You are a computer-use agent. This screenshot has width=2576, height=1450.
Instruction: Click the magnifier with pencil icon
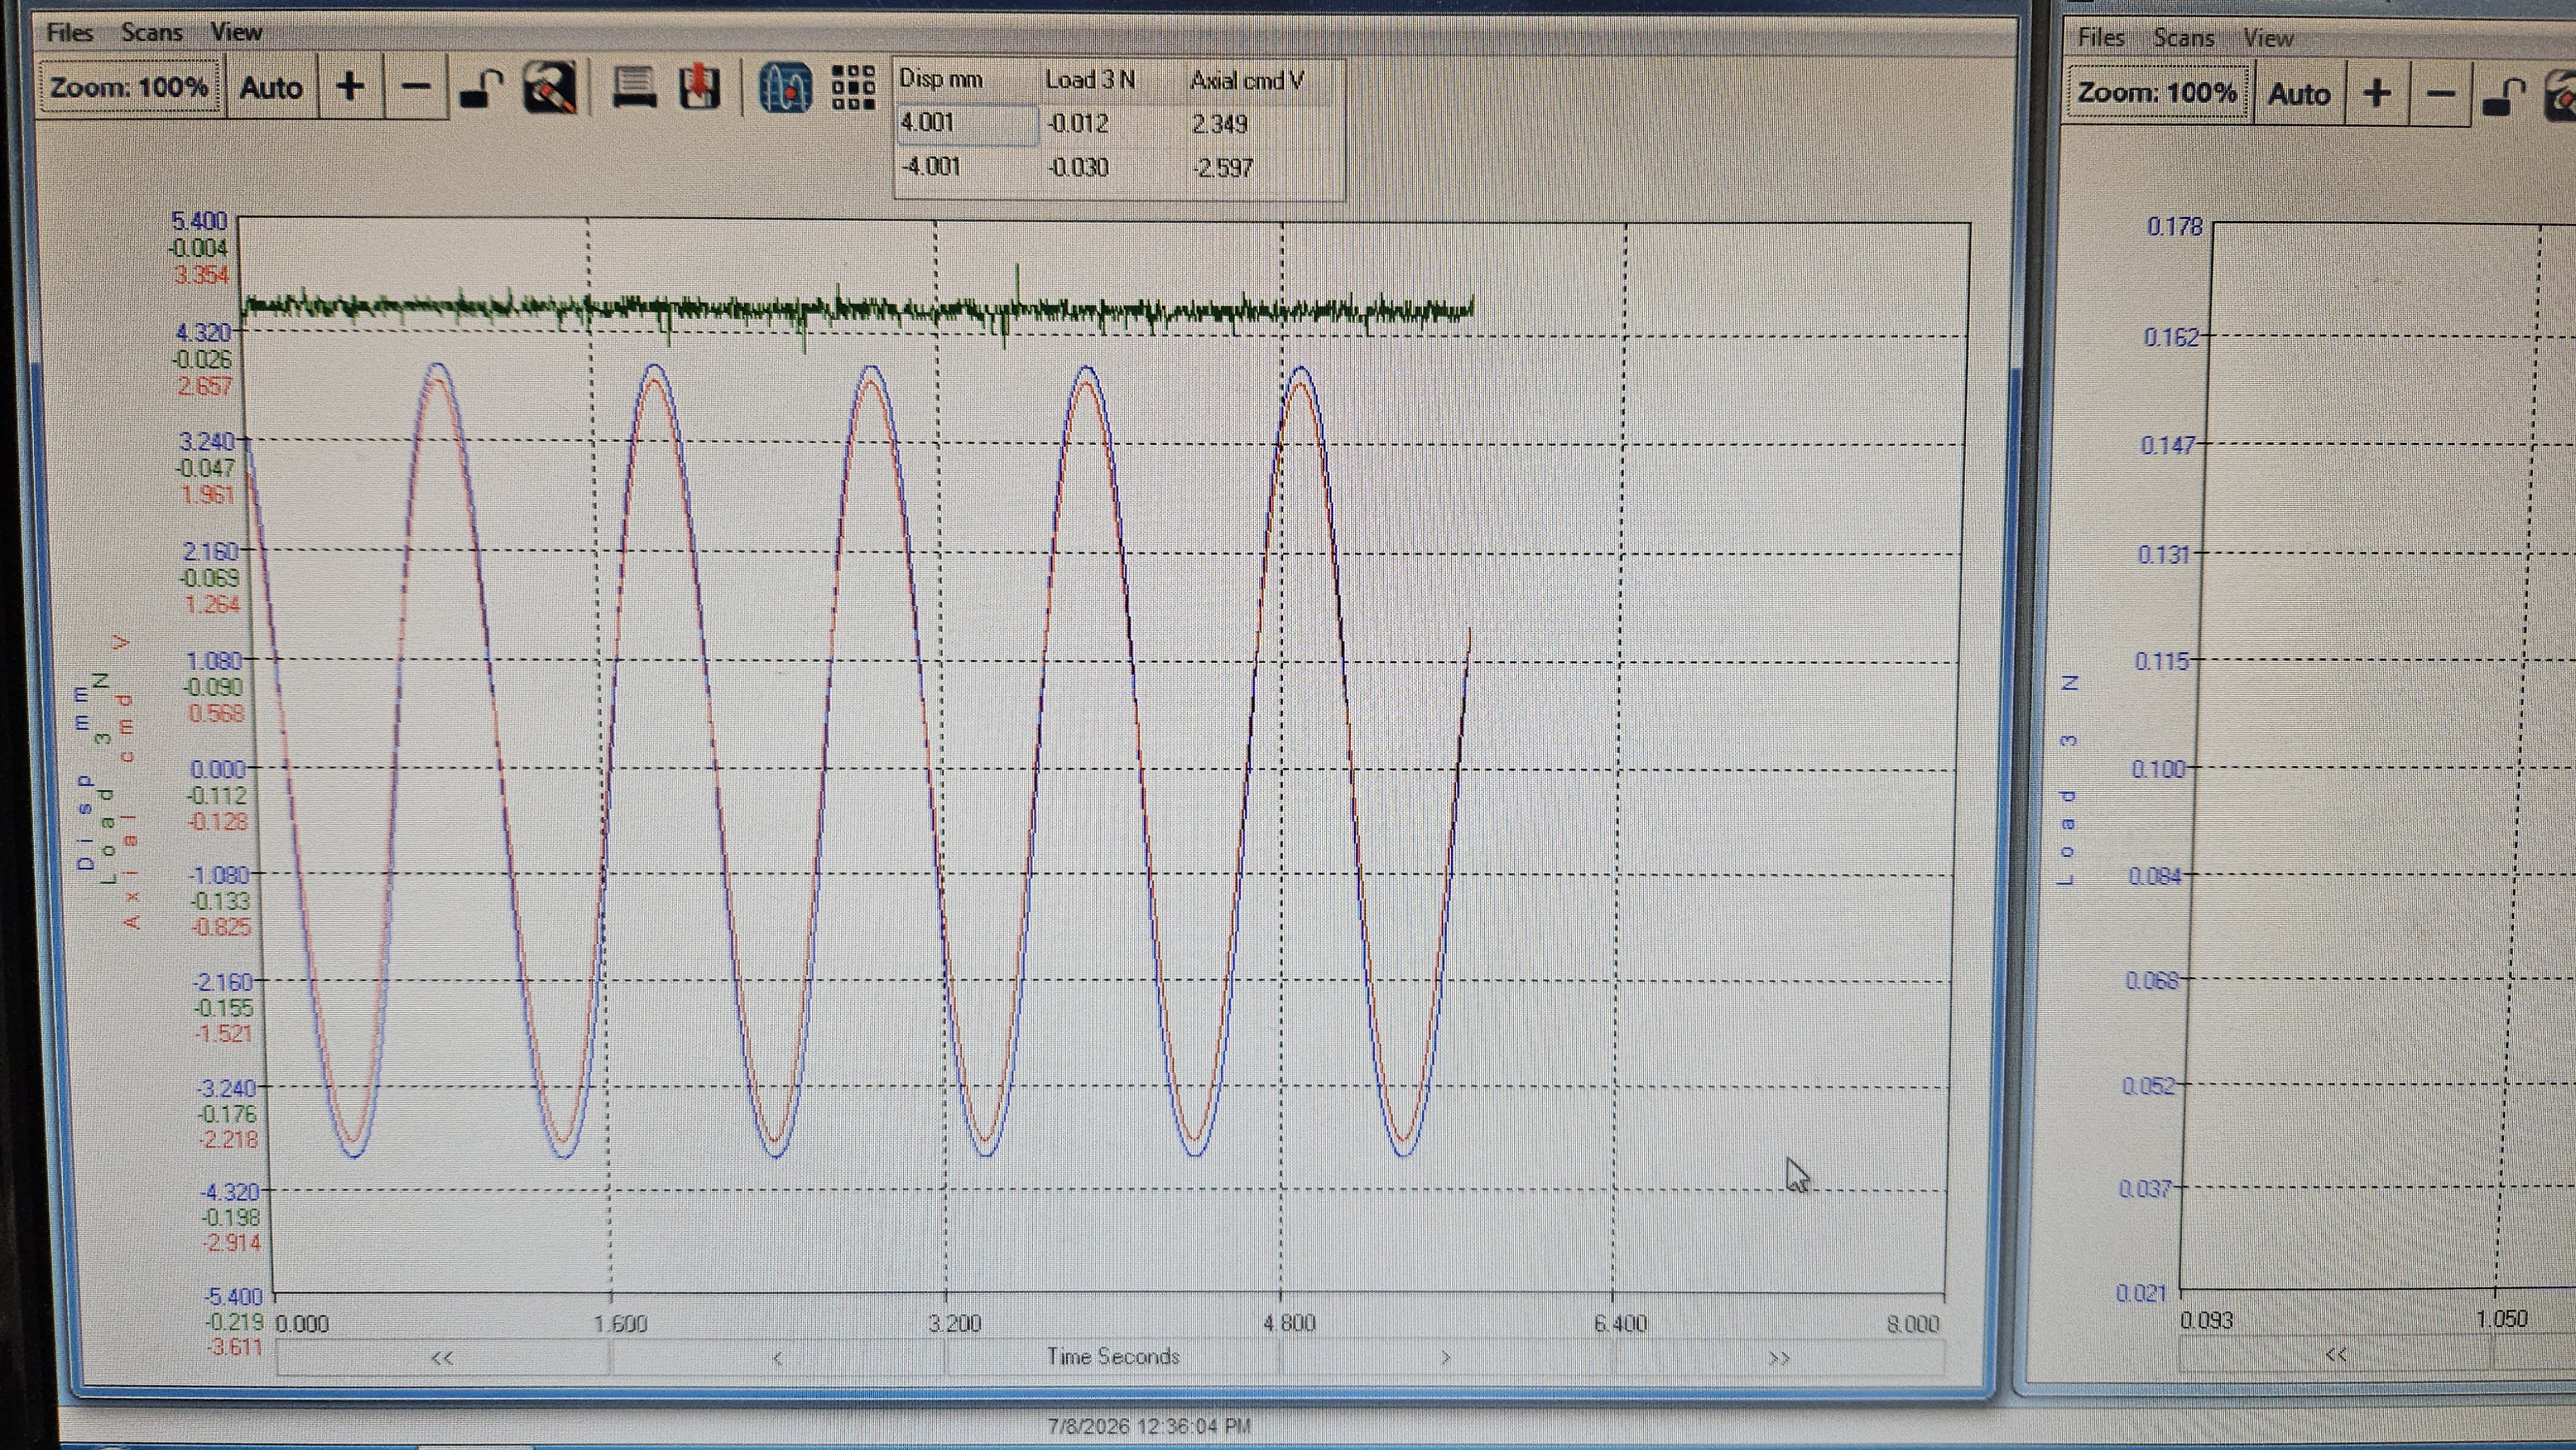click(549, 88)
